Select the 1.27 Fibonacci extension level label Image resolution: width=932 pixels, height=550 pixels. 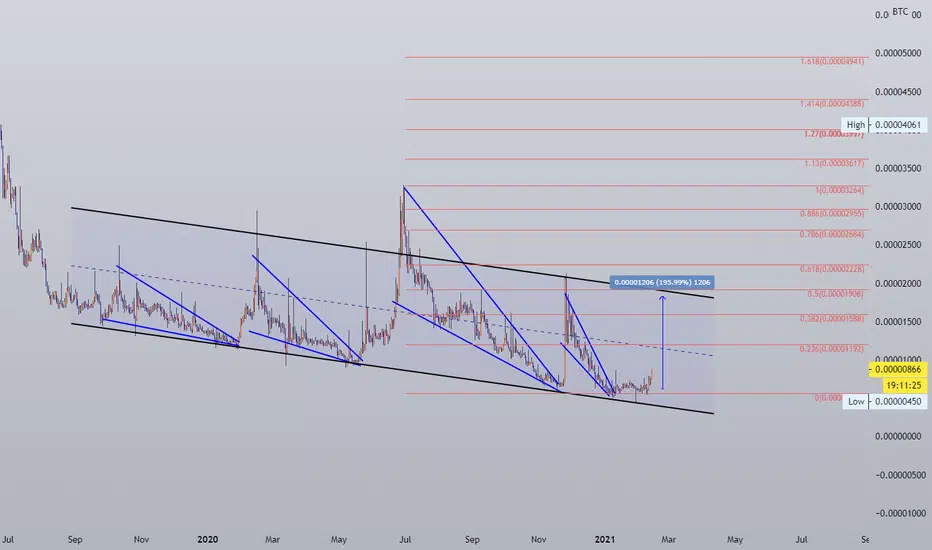click(x=834, y=134)
